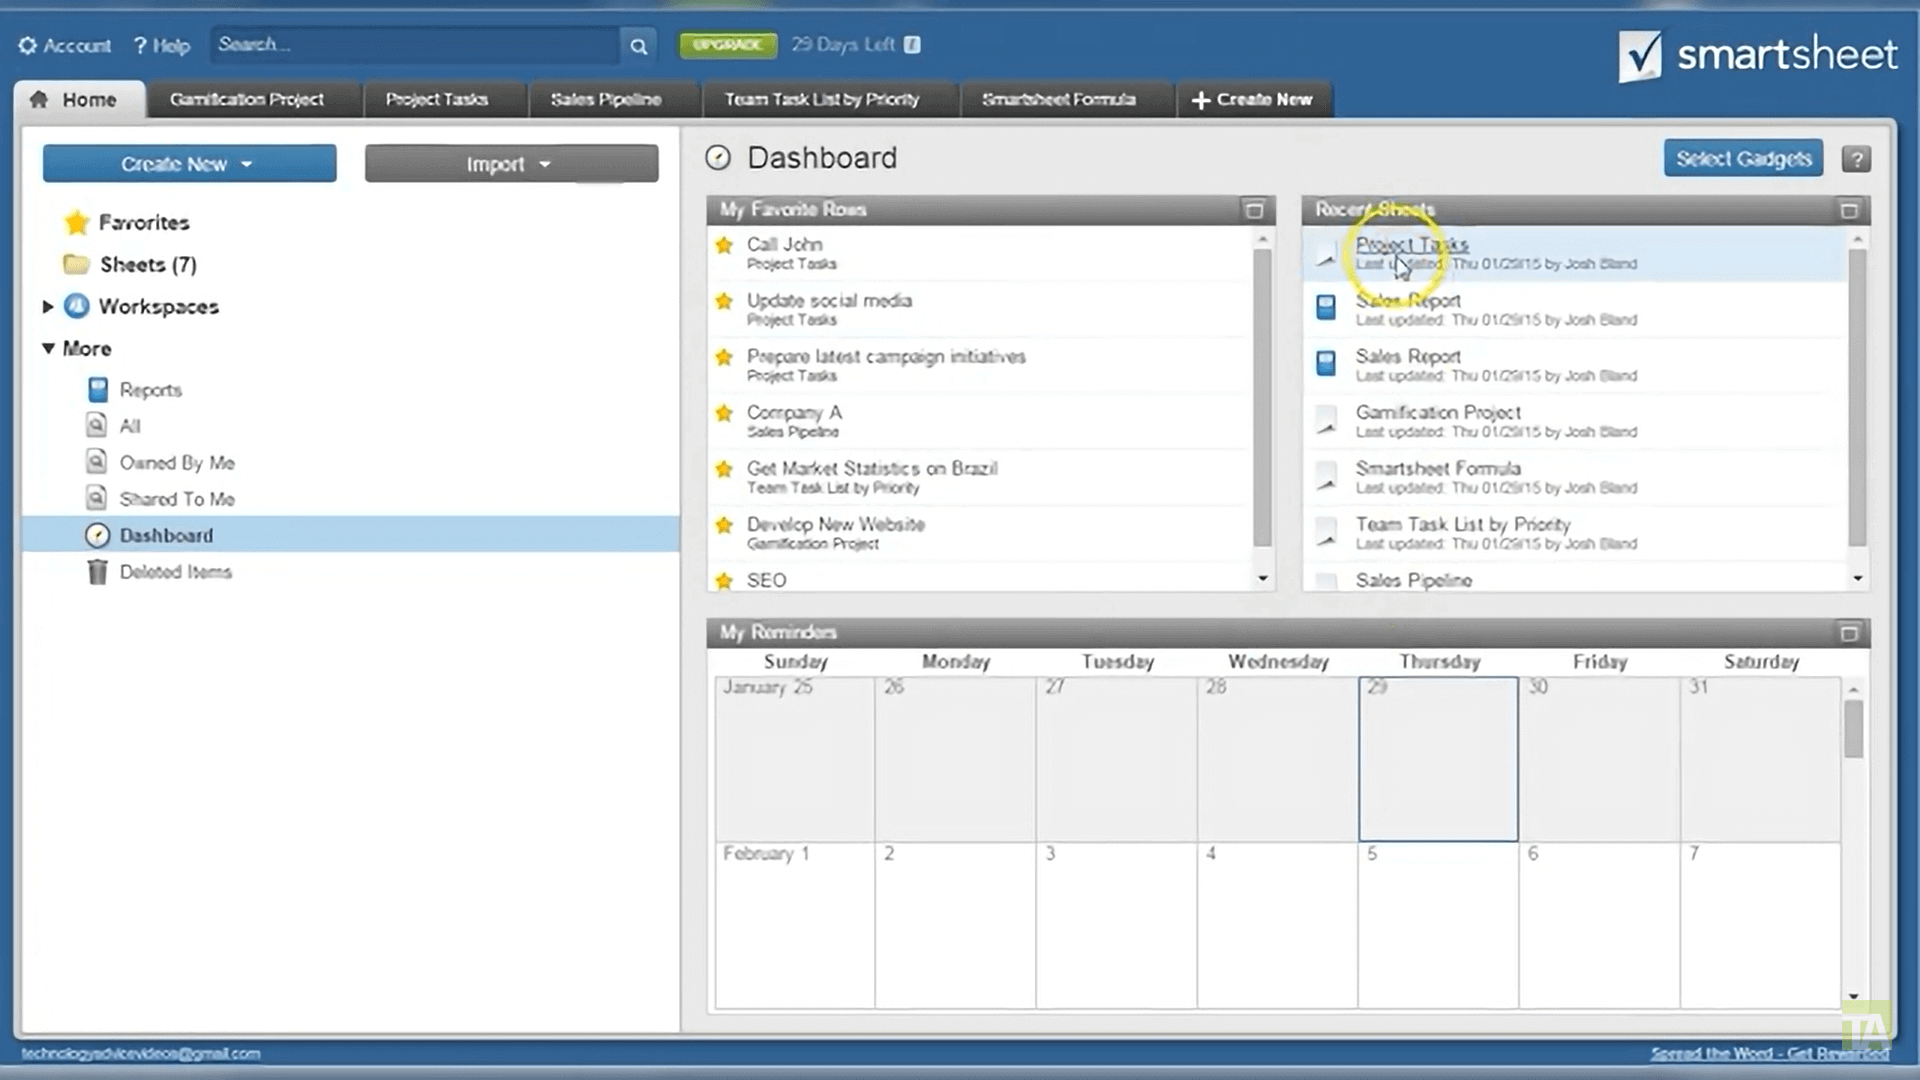This screenshot has width=1920, height=1080.
Task: Open the Reports icon in sidebar
Action: (97, 390)
